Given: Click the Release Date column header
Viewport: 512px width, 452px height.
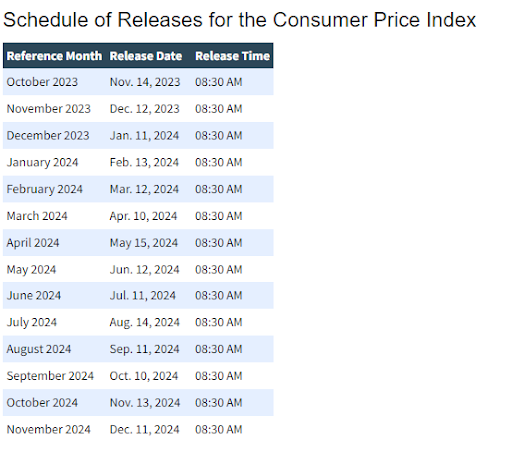Looking at the screenshot, I should click(146, 56).
